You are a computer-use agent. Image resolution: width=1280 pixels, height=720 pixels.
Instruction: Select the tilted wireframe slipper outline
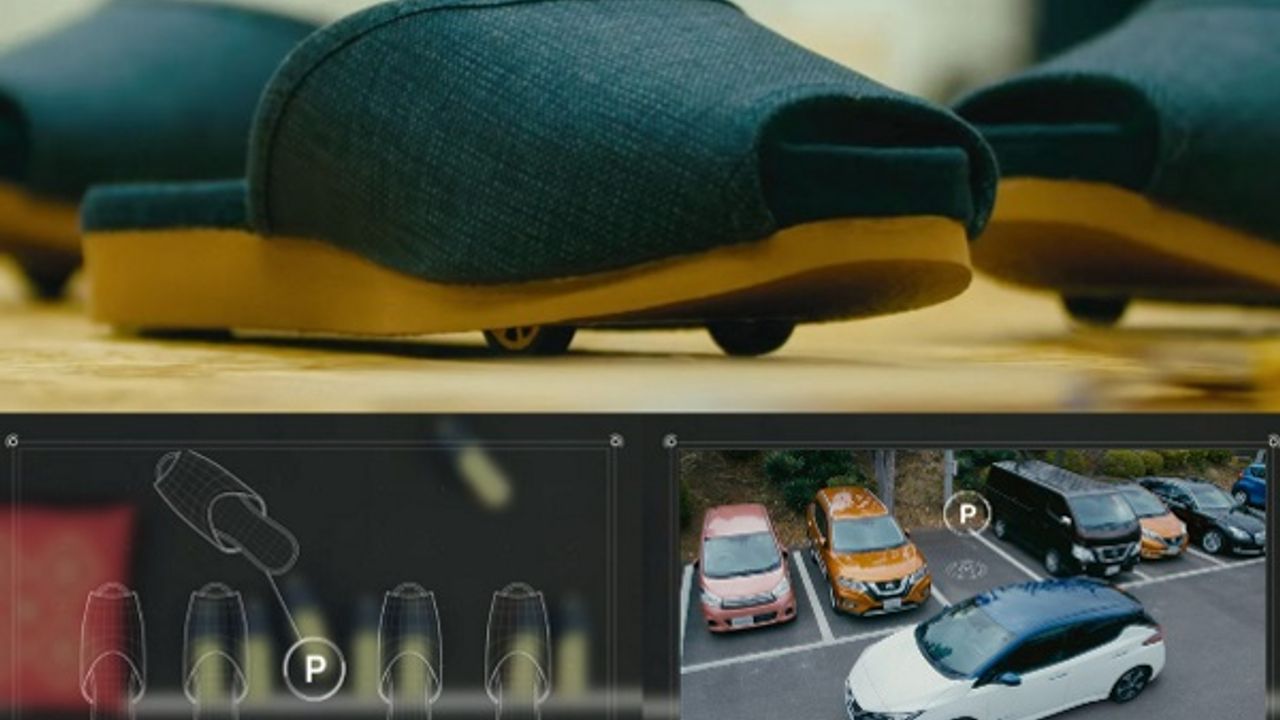pos(226,511)
